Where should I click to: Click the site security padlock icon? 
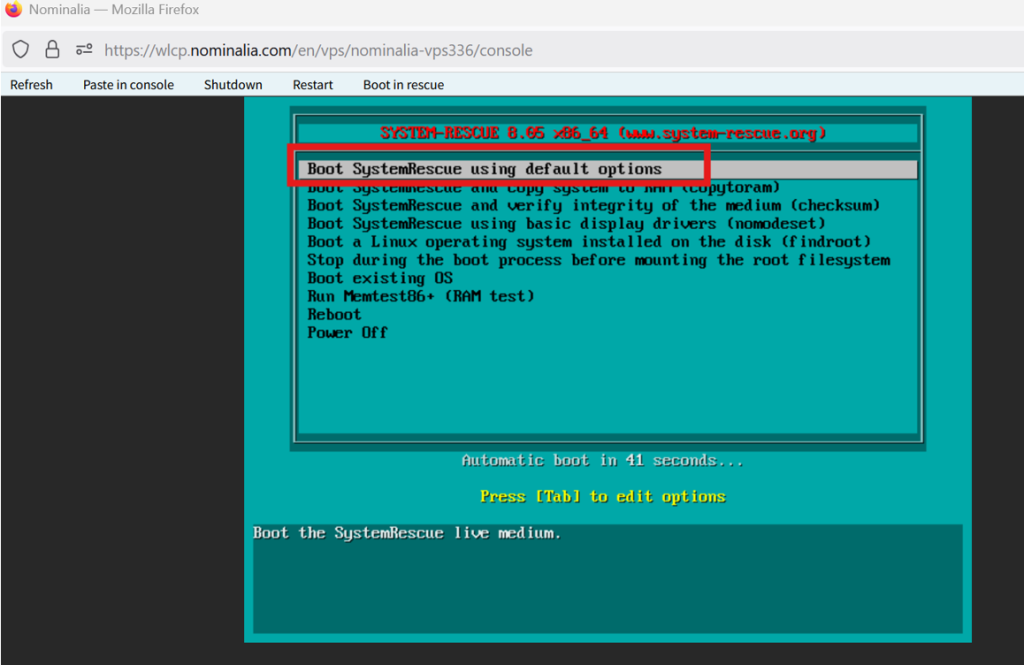pyautogui.click(x=52, y=50)
